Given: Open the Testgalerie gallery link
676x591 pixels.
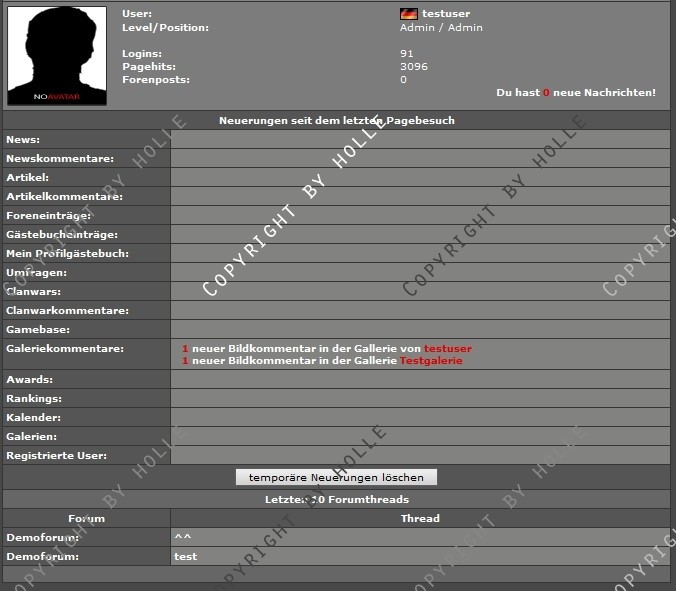Looking at the screenshot, I should tap(431, 360).
